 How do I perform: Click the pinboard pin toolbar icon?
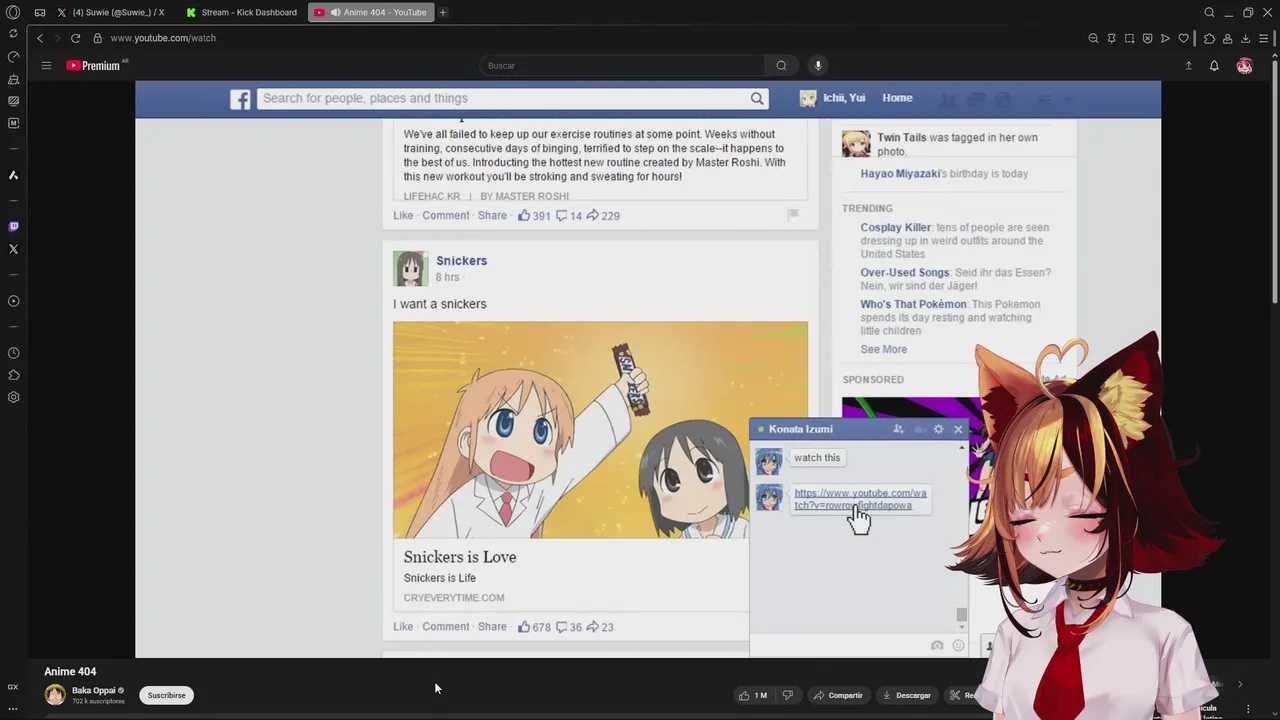click(1111, 38)
